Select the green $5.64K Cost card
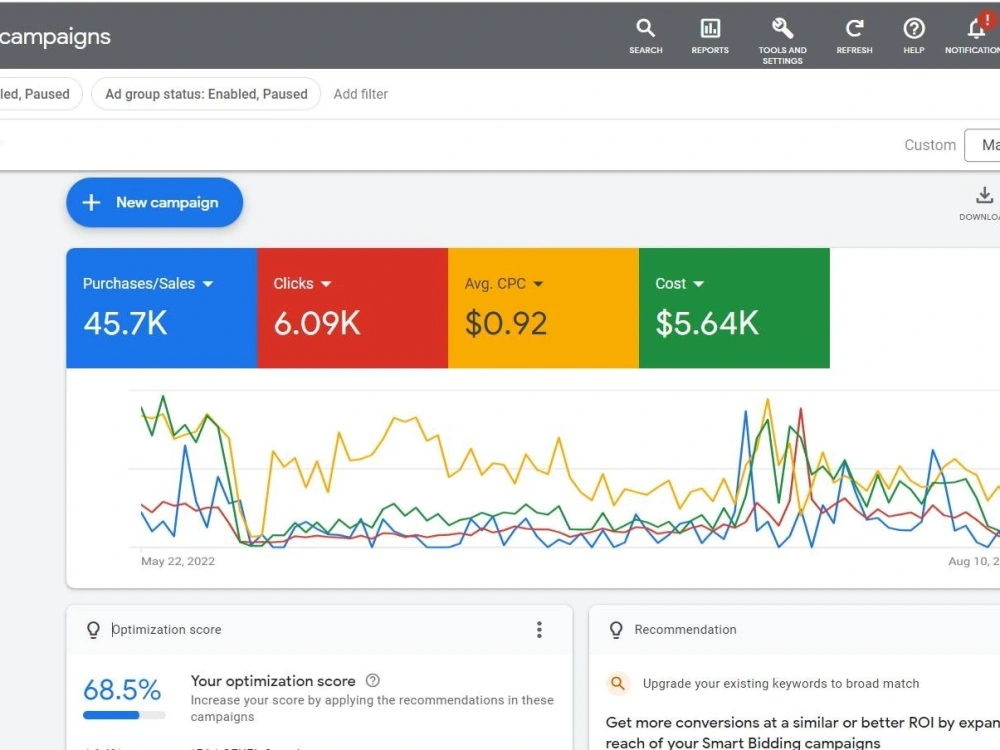Screen dimensions: 1000x750 click(734, 308)
